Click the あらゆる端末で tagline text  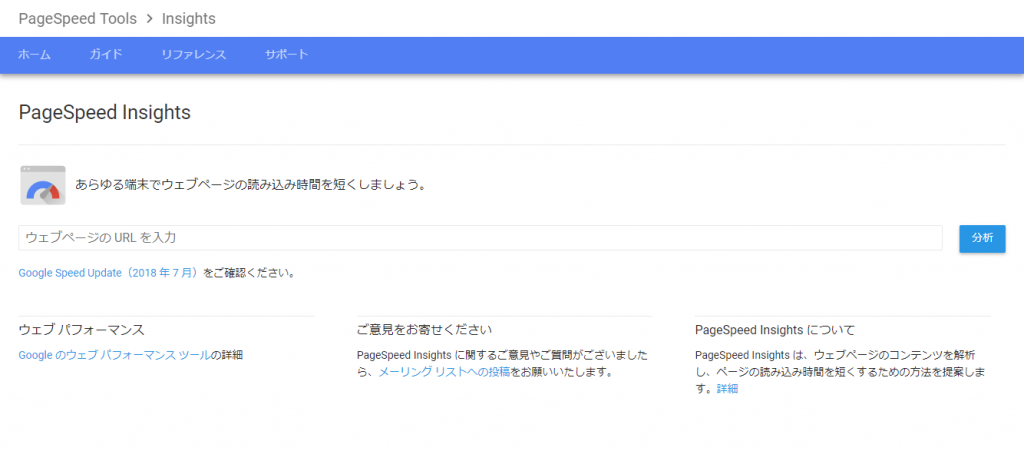250,185
